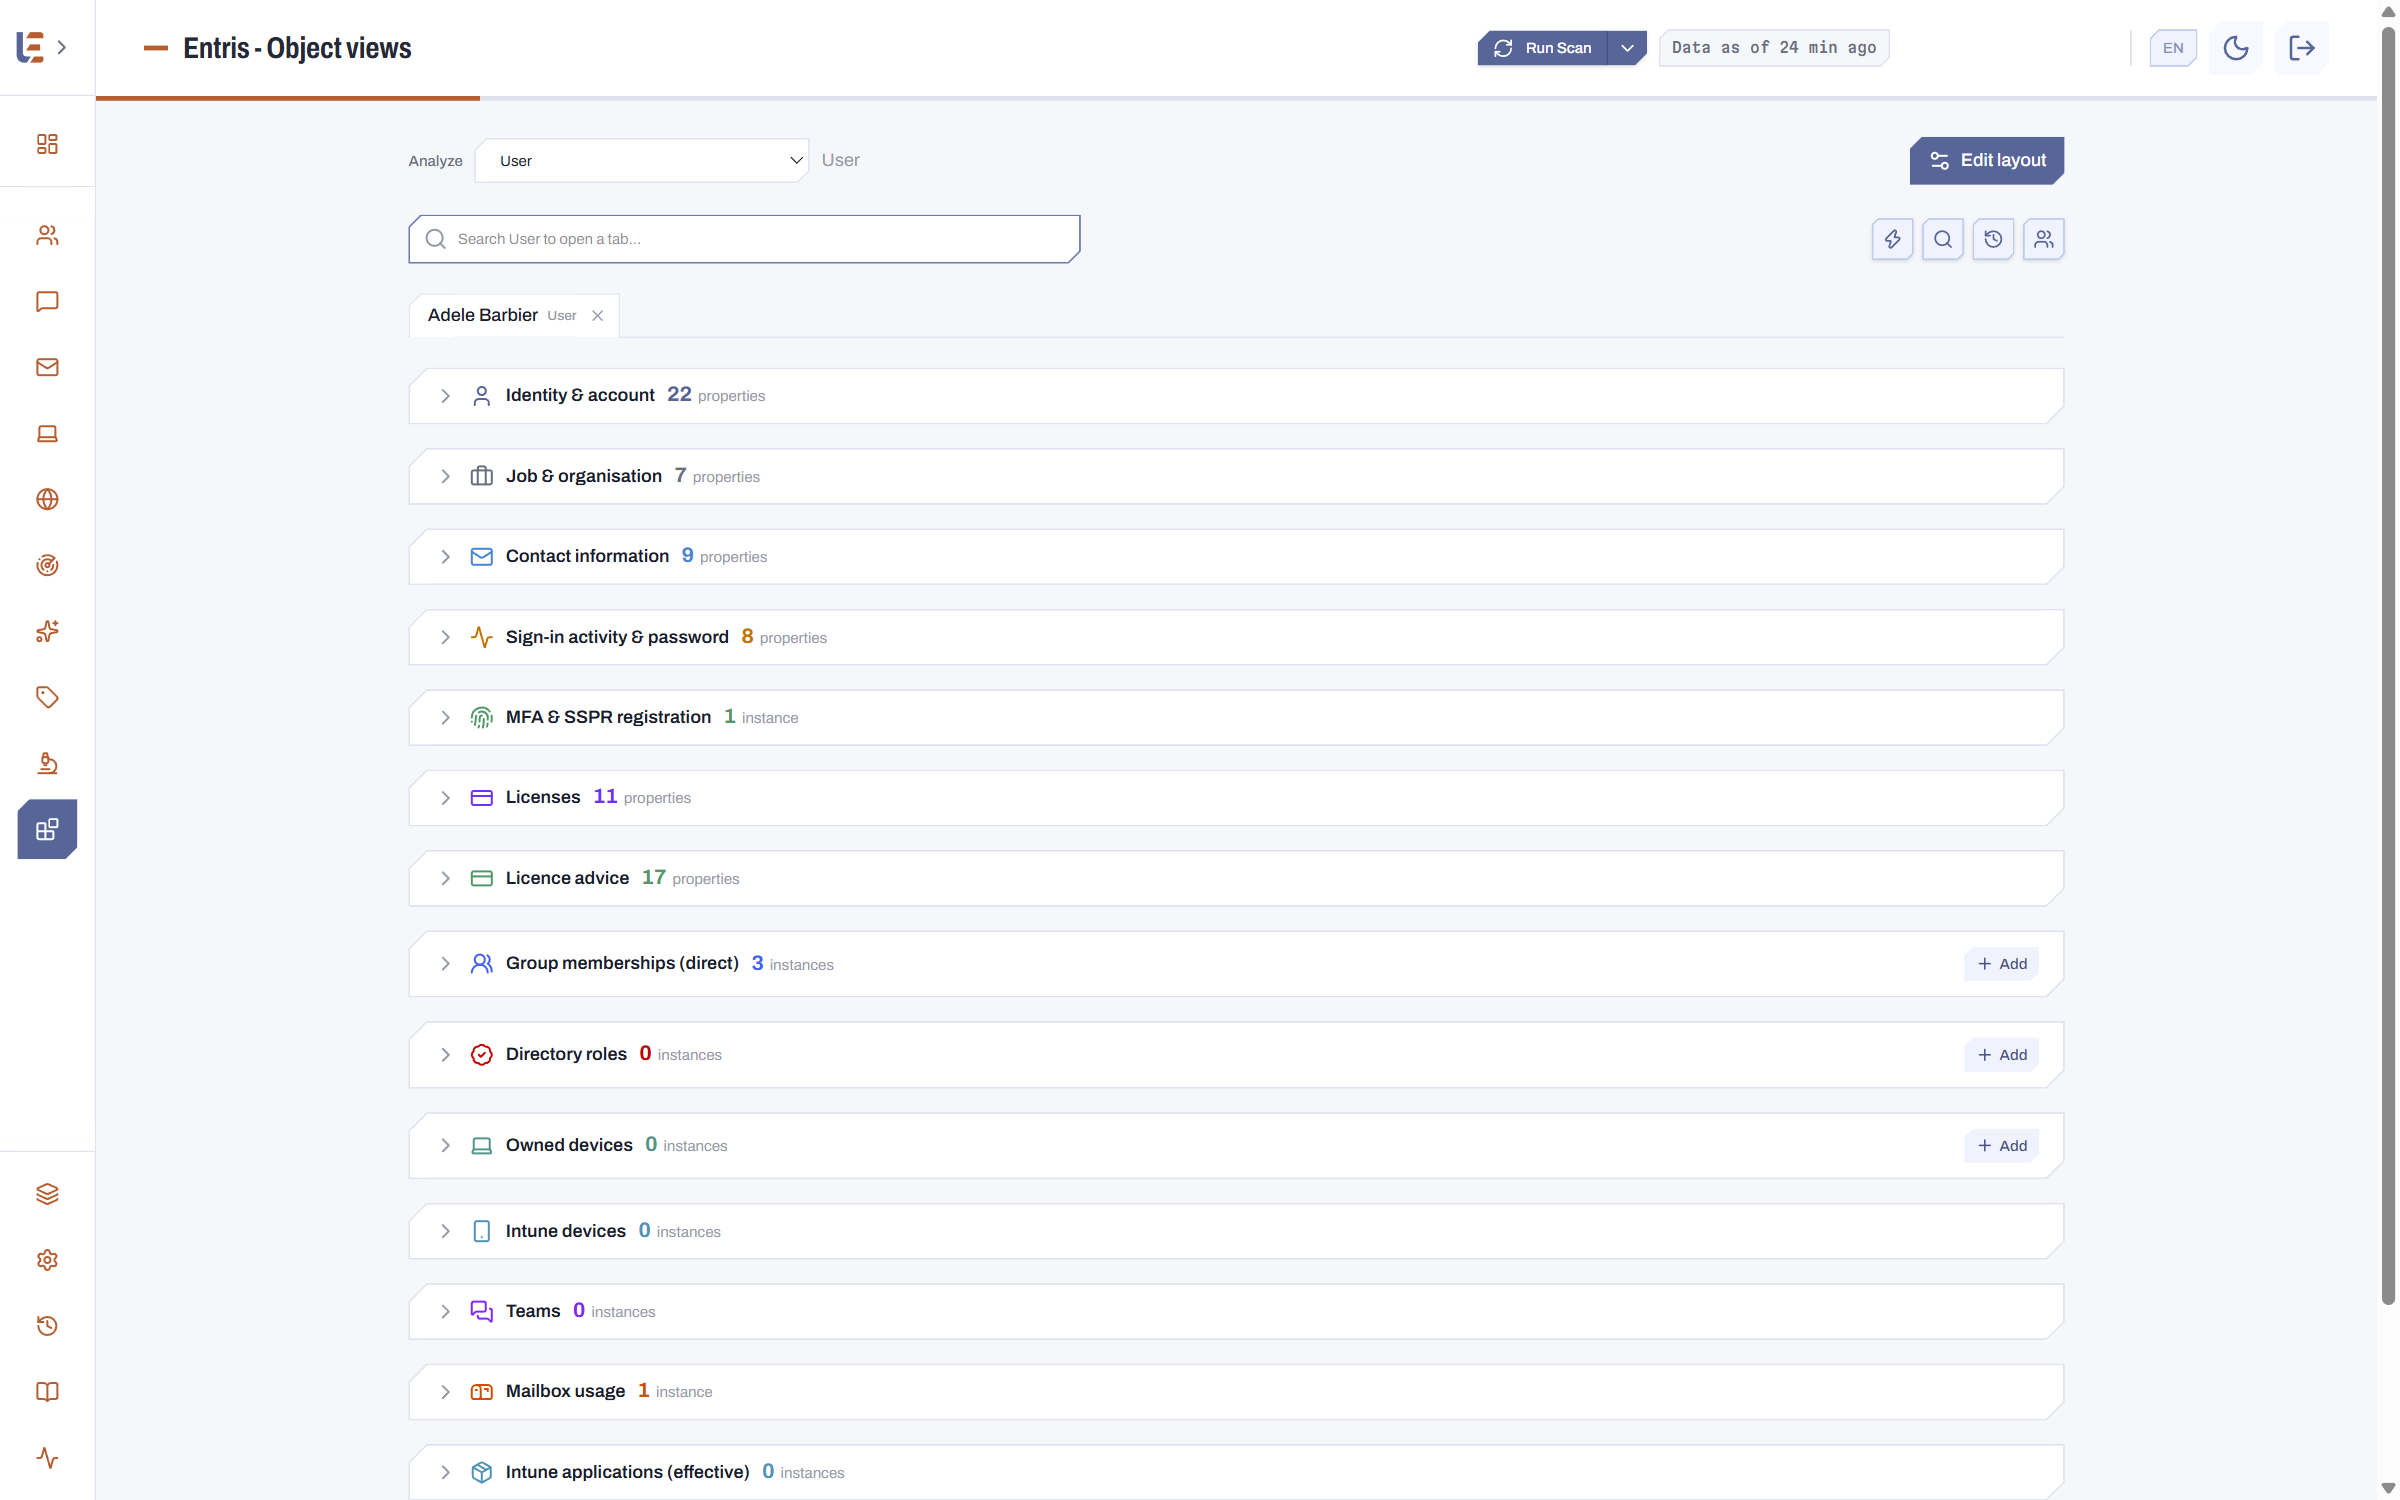2400x1500 pixels.
Task: Open the globe icon in sidebar
Action: [x=47, y=499]
